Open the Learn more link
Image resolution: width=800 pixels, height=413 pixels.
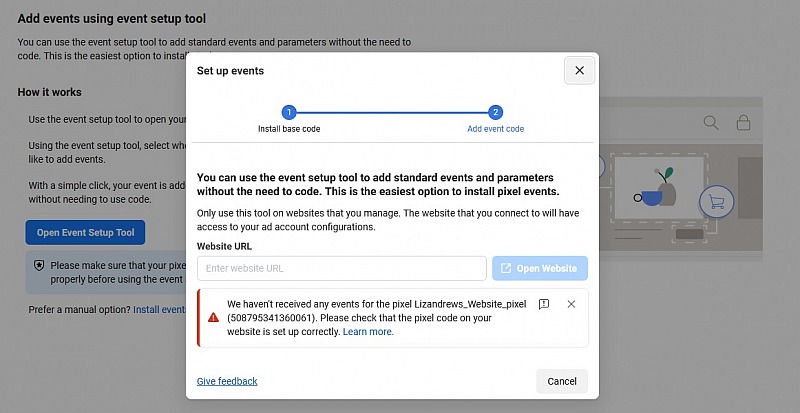[368, 332]
